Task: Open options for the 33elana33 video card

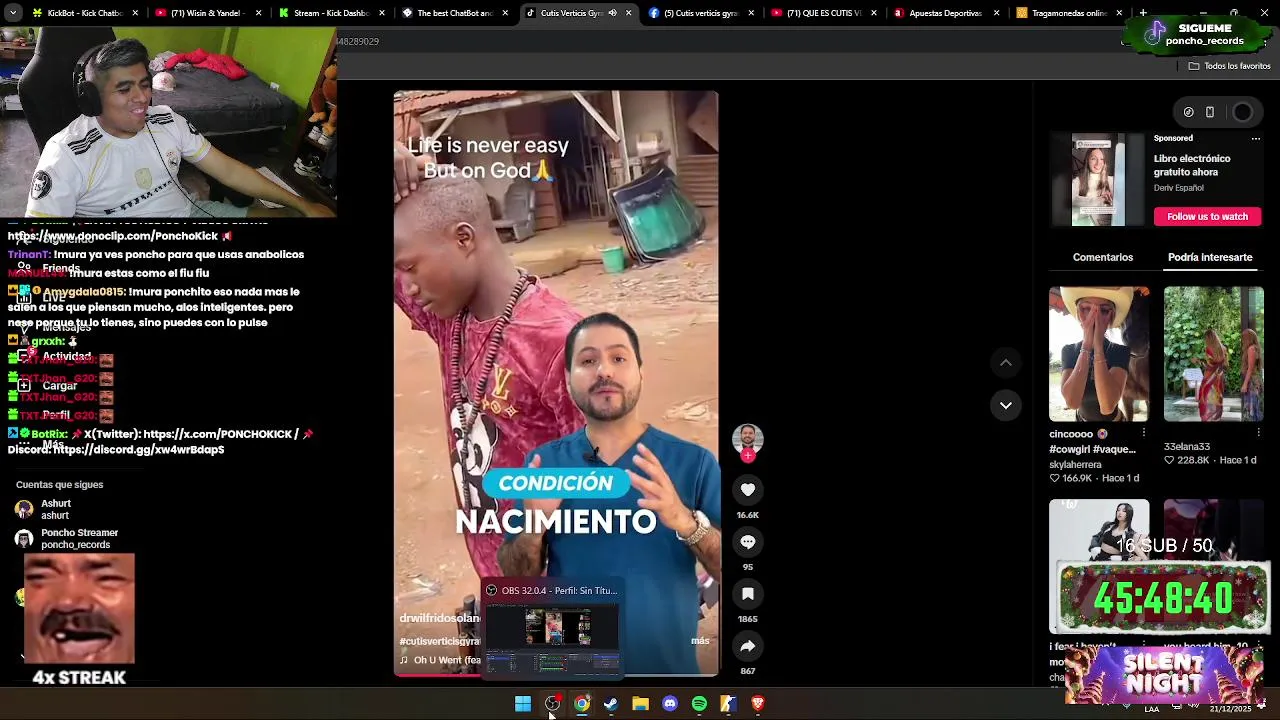Action: coord(1258,433)
